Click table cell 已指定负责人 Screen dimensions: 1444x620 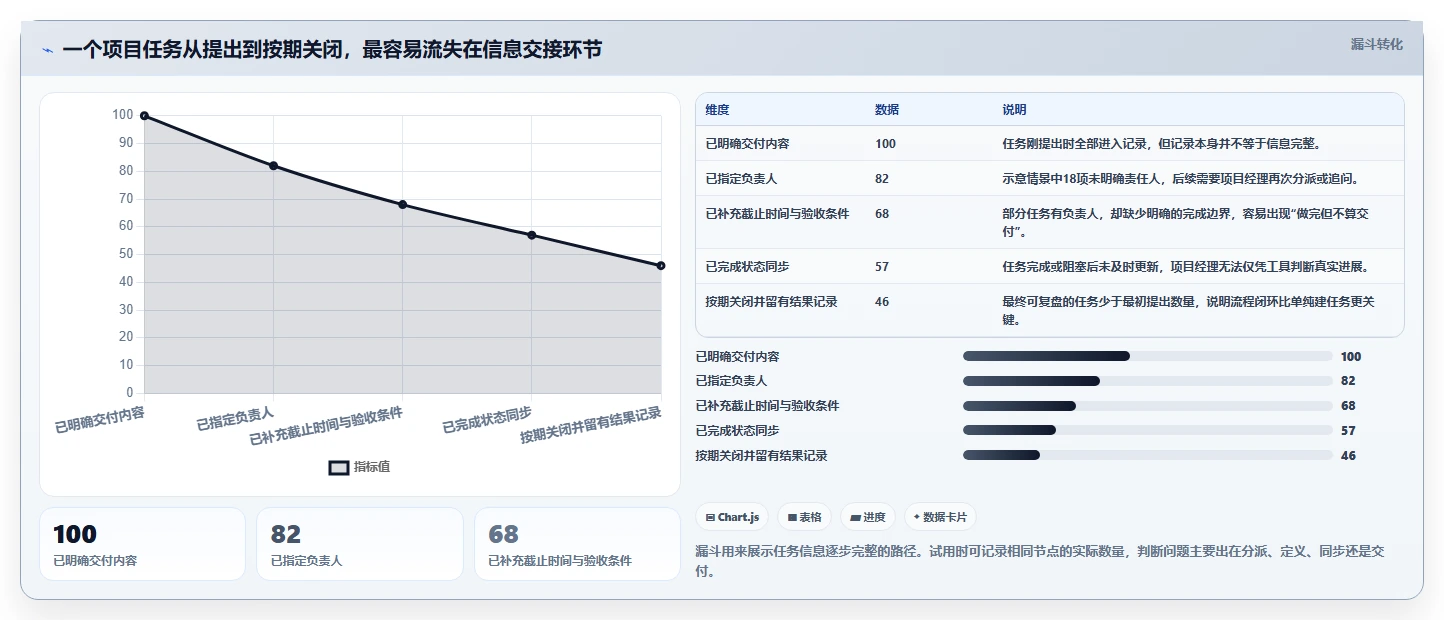point(741,179)
